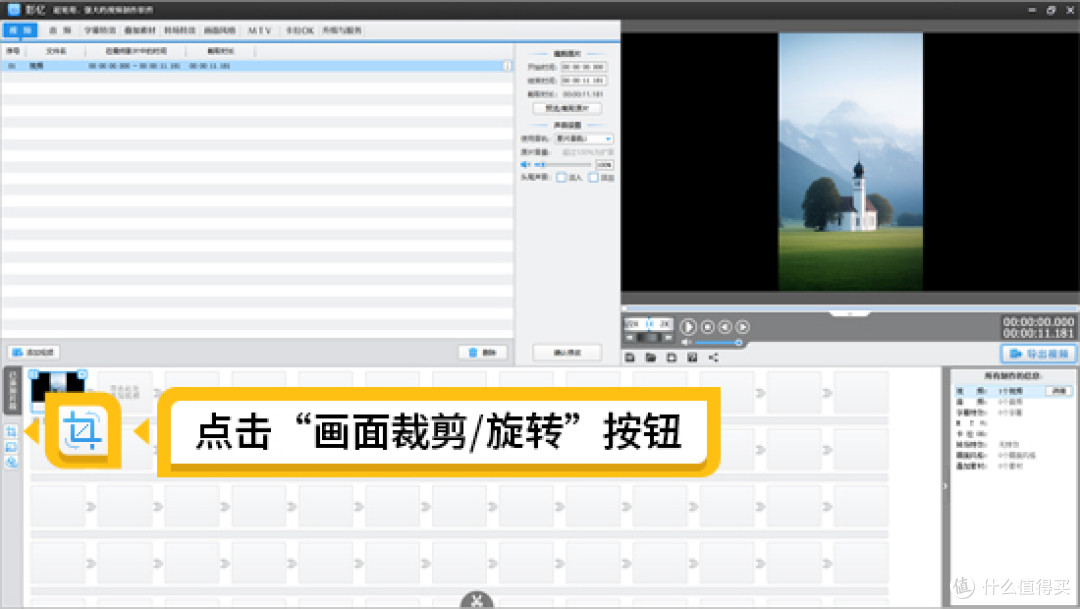Open the 转场特效 tab

180,30
